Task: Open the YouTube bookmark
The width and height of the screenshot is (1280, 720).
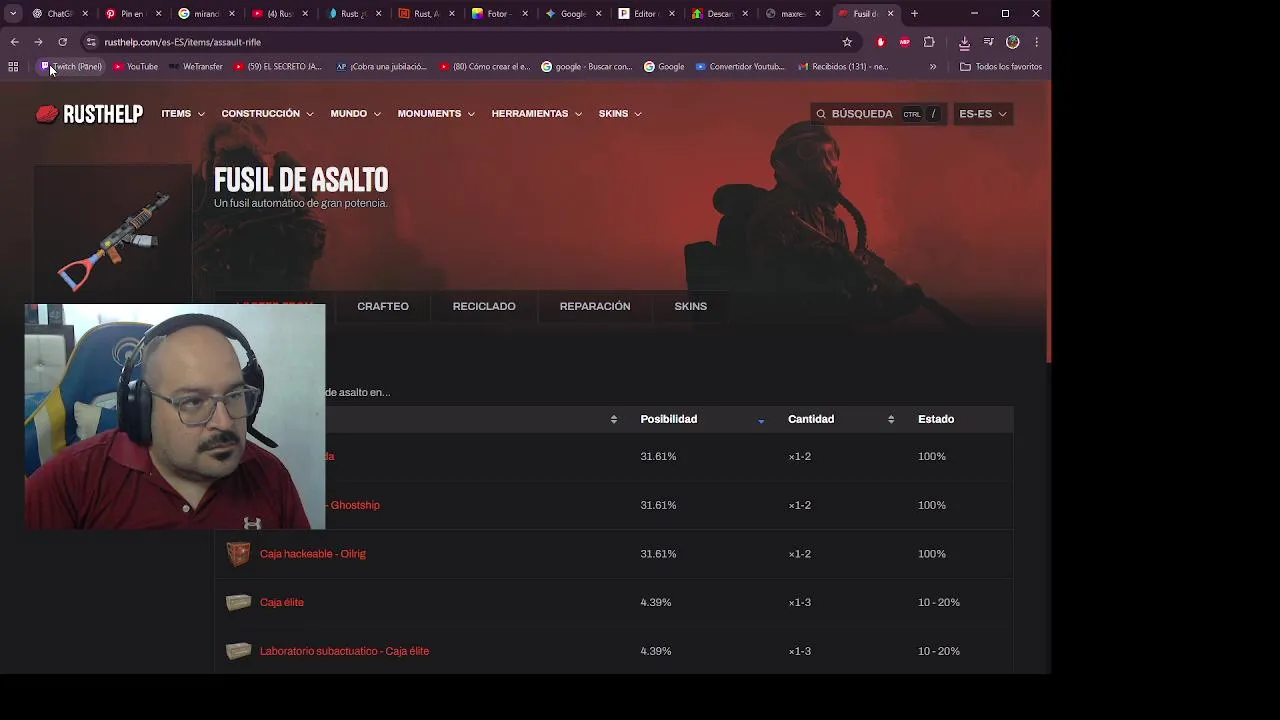Action: pos(135,67)
